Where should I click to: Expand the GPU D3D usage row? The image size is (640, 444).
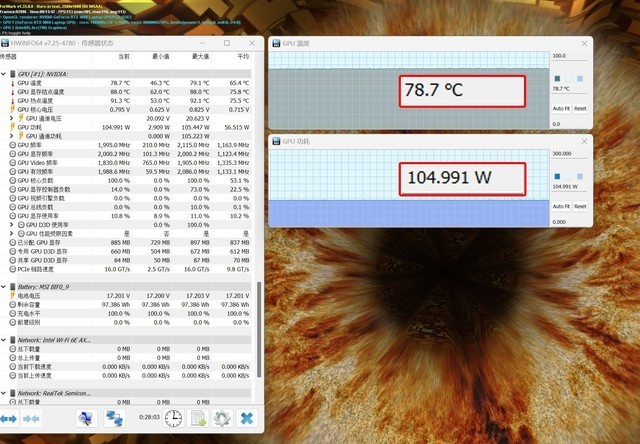click(x=12, y=225)
